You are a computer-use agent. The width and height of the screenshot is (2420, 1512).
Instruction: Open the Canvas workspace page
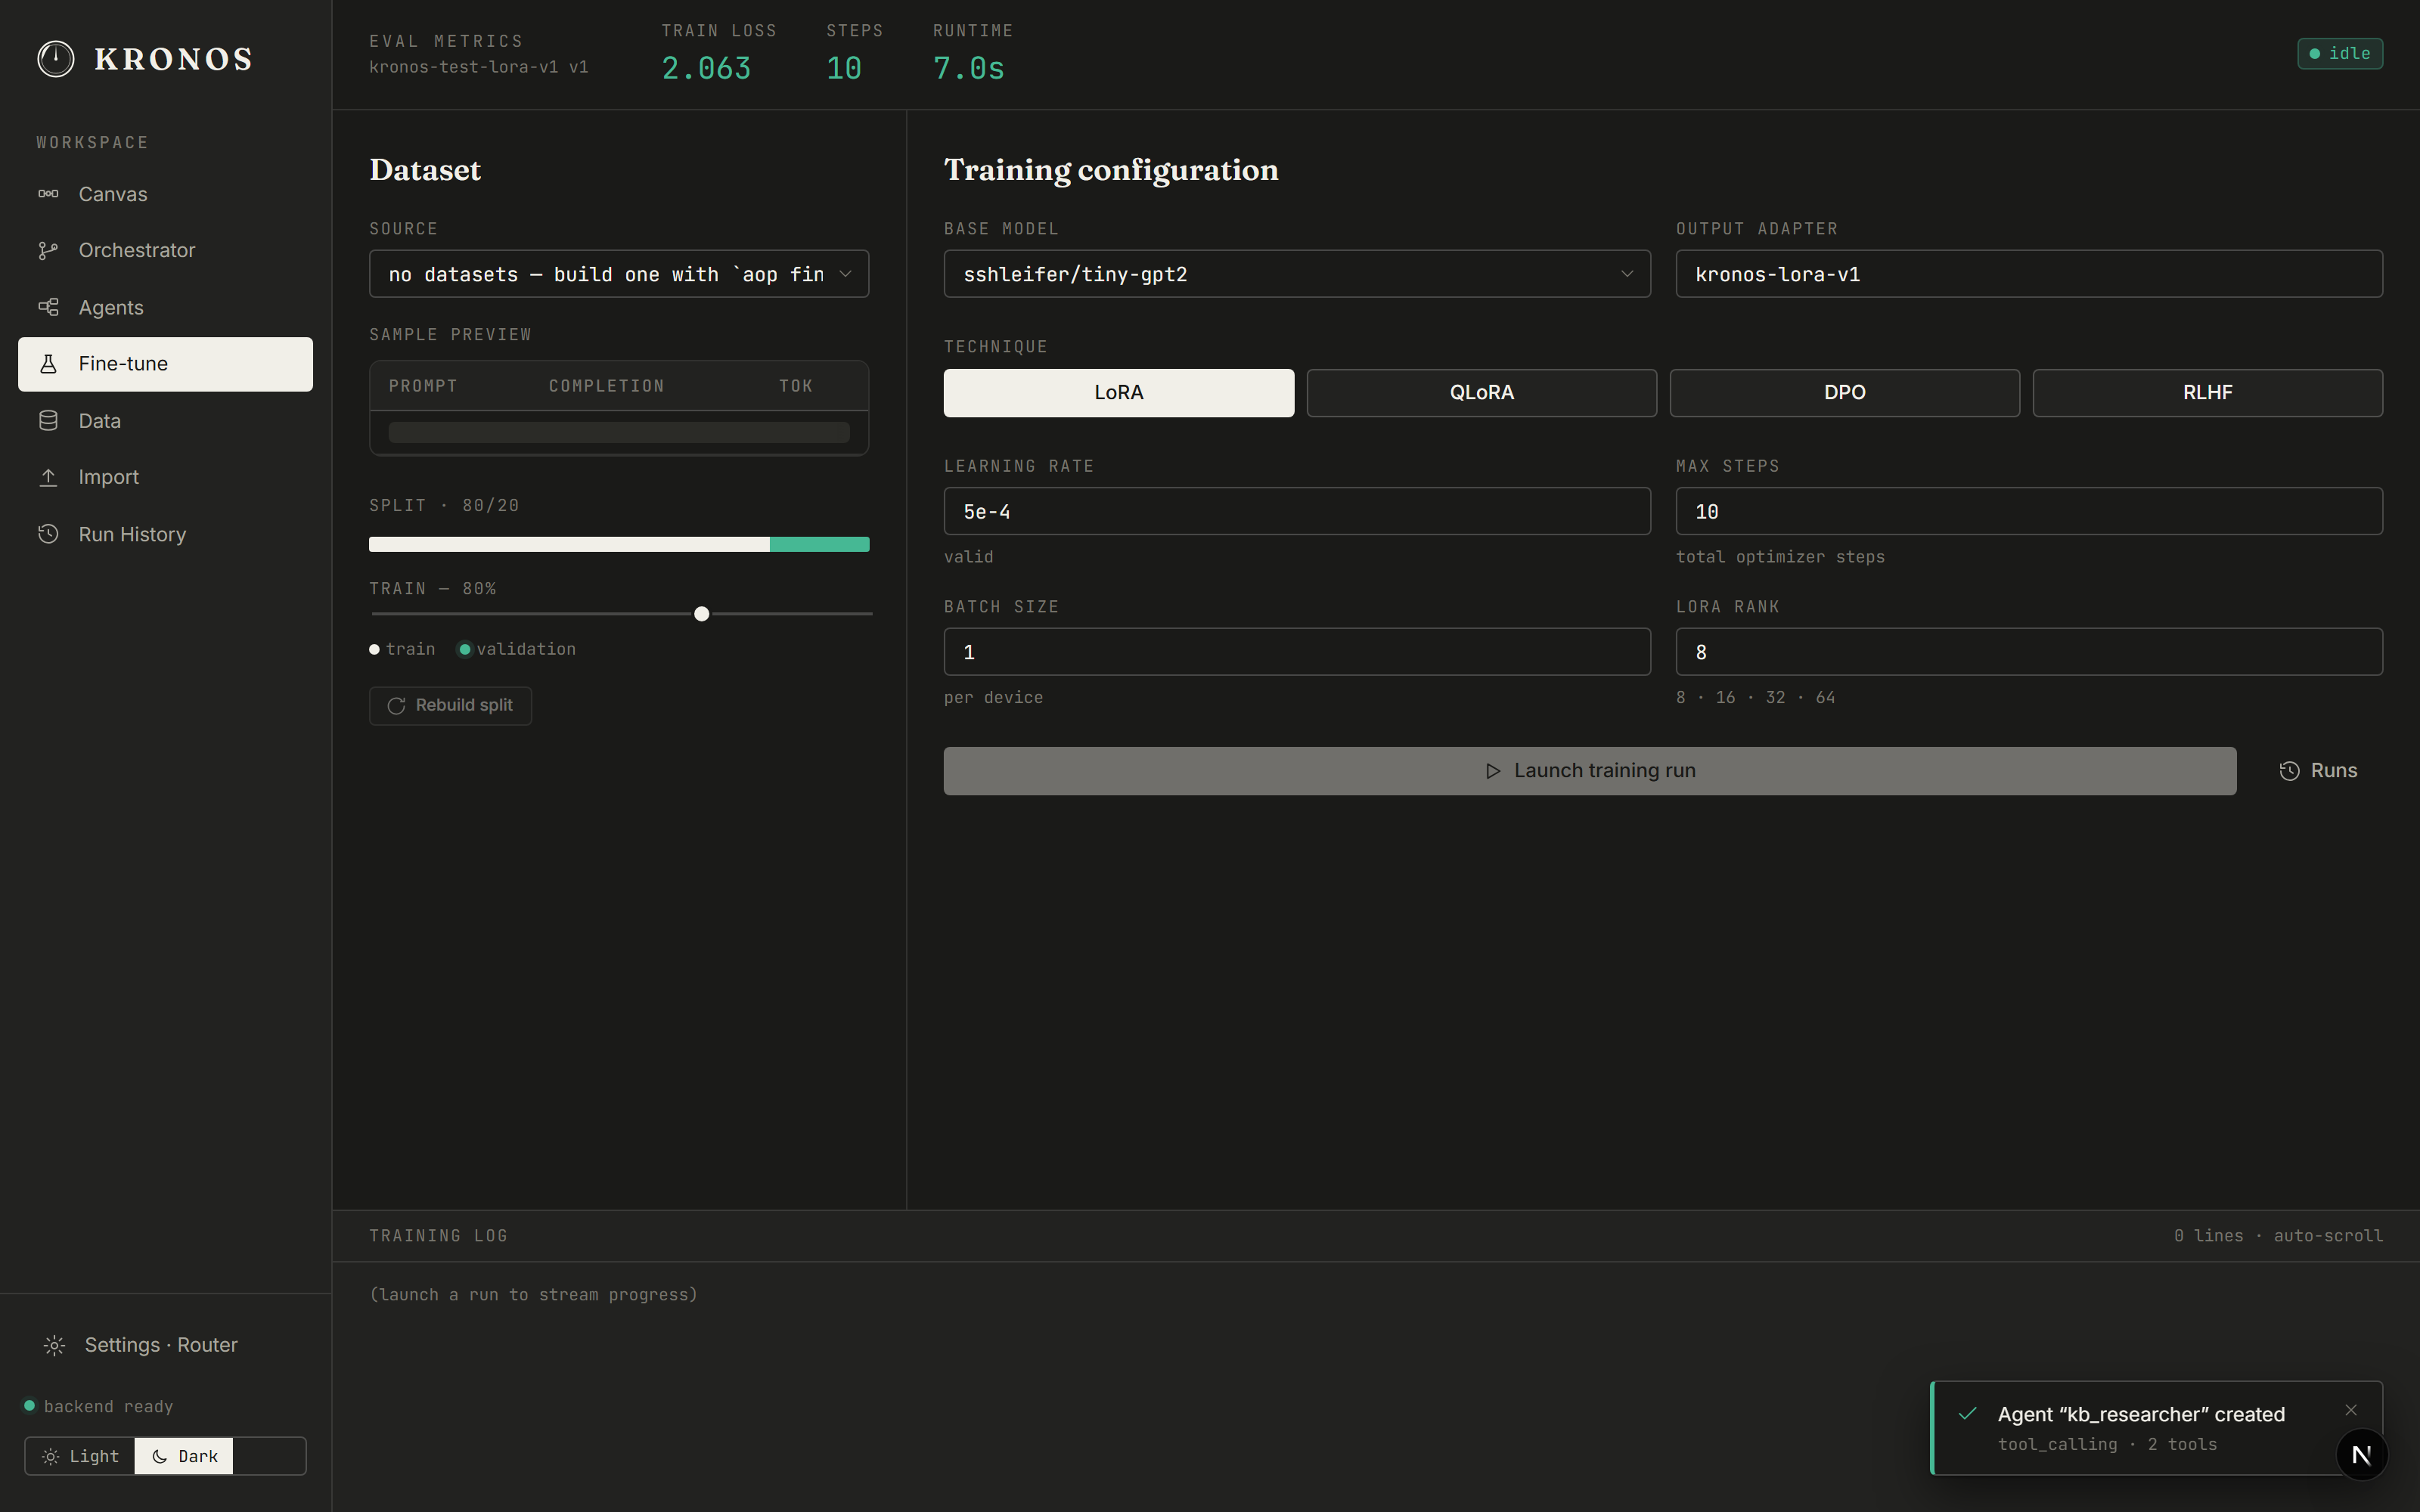point(165,194)
